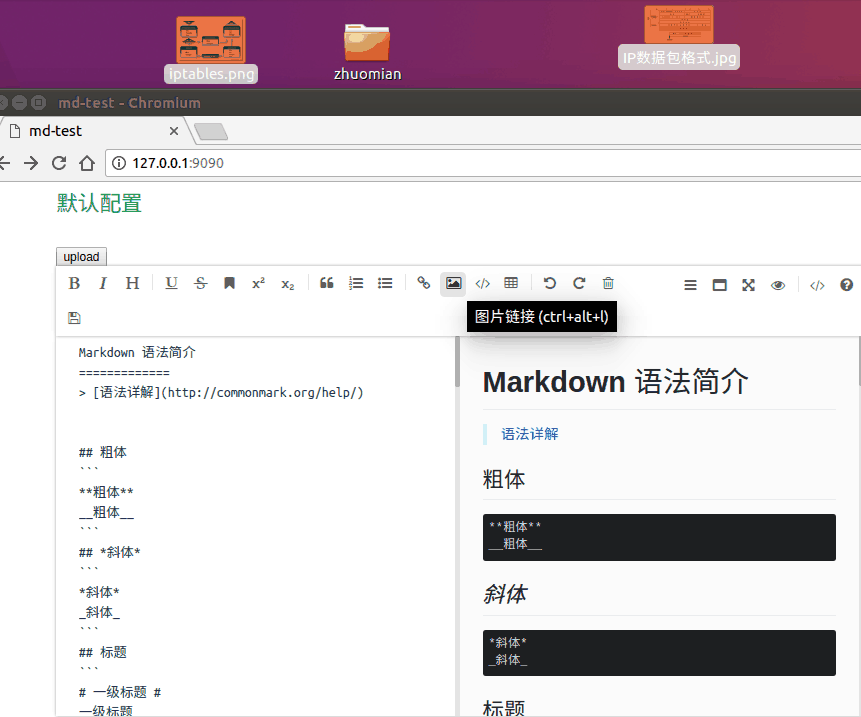Viewport: 861px width, 717px height.
Task: Click the commonmark.org link line in editor
Action: tap(221, 393)
